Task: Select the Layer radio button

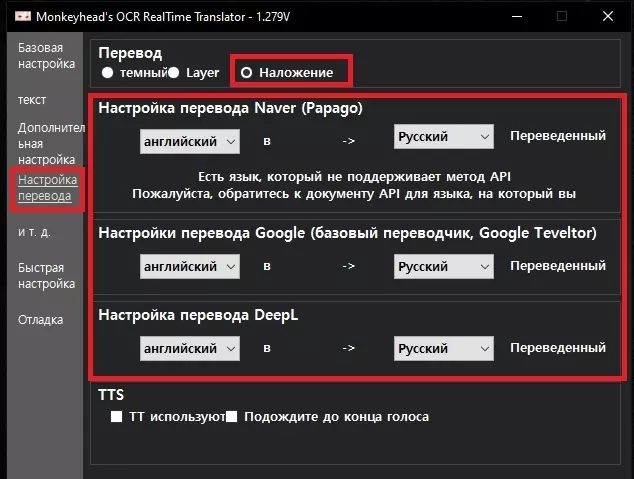Action: (173, 73)
